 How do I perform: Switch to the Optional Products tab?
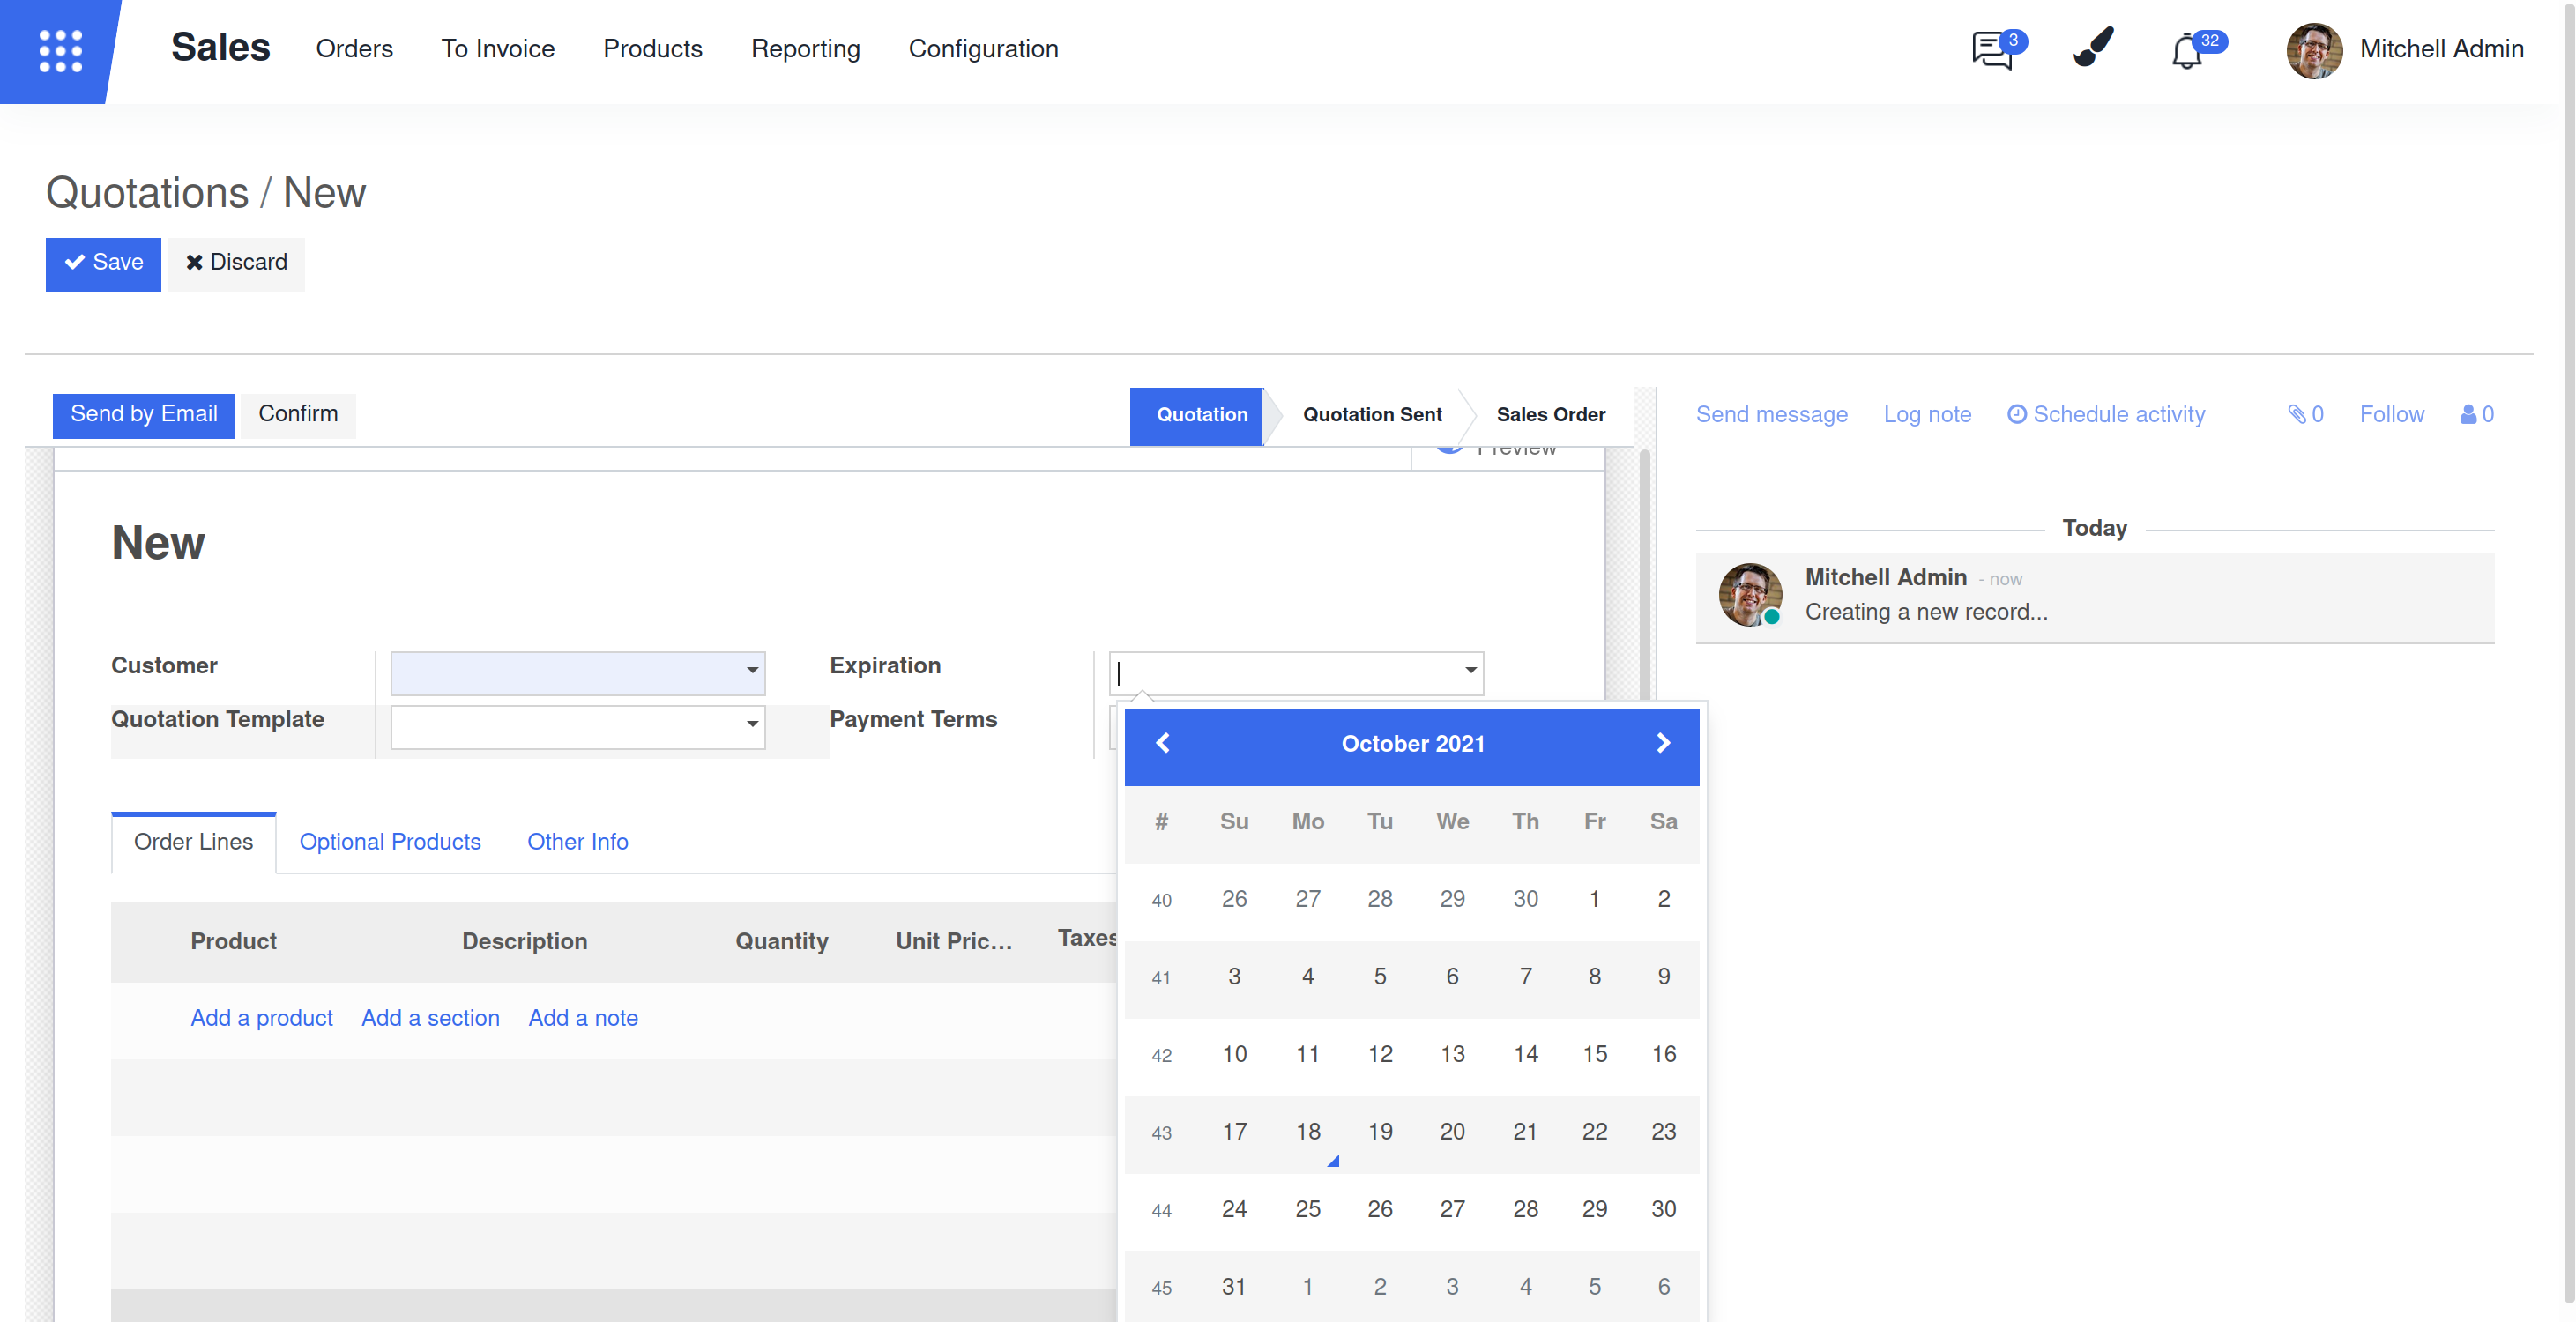390,842
